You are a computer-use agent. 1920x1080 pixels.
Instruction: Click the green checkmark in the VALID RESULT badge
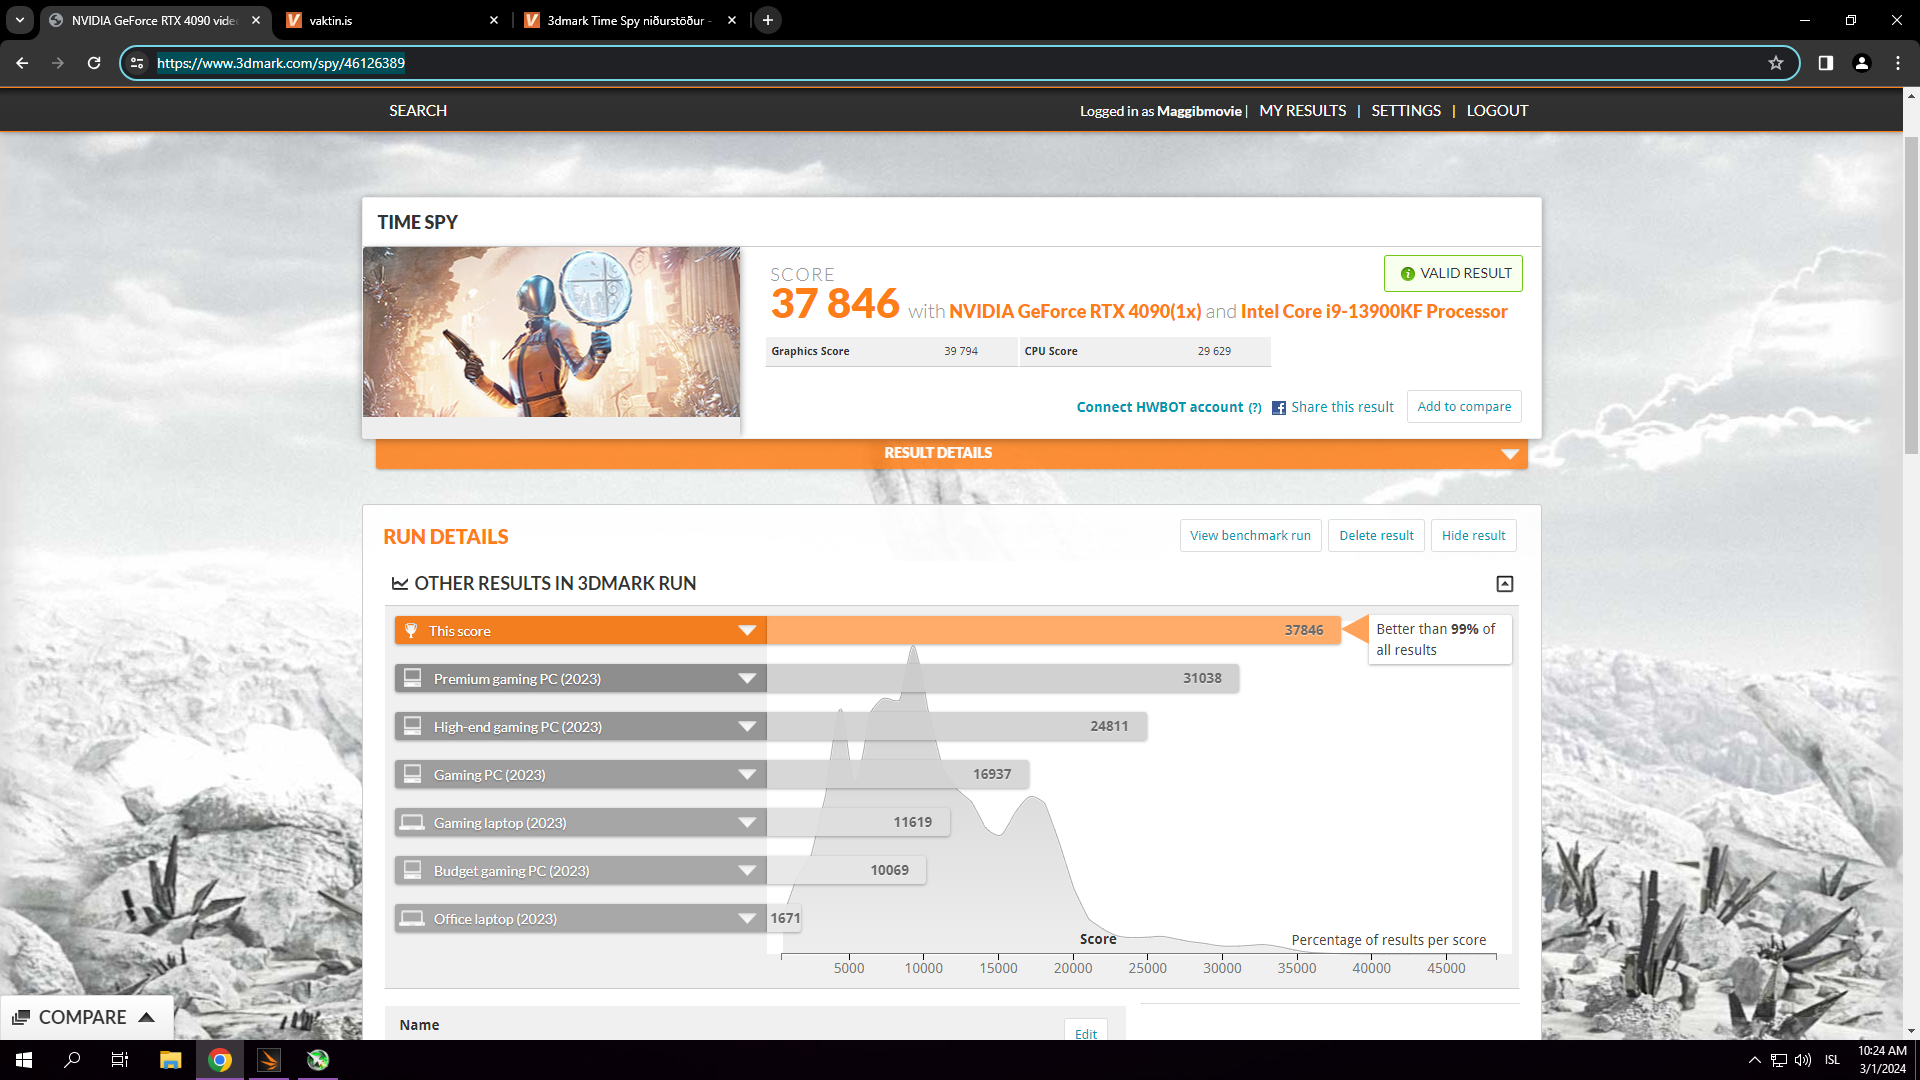tap(1407, 273)
